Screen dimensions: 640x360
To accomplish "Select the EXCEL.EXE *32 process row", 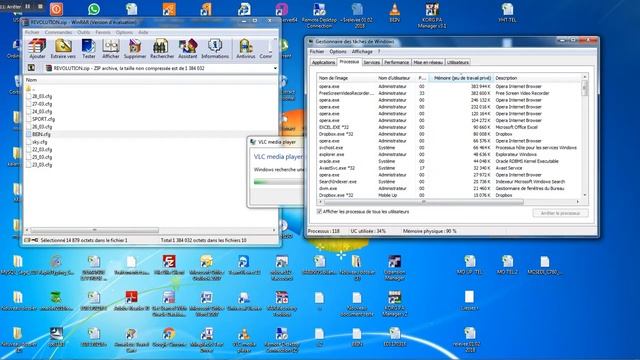I will (449, 127).
